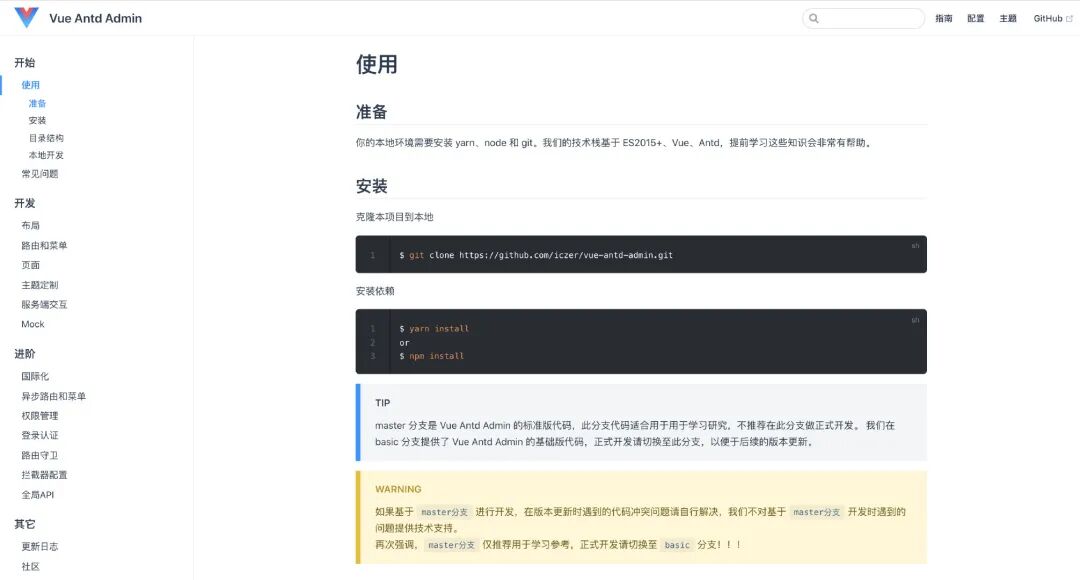Click the search magnifier icon
Image resolution: width=1080 pixels, height=580 pixels.
tap(813, 18)
